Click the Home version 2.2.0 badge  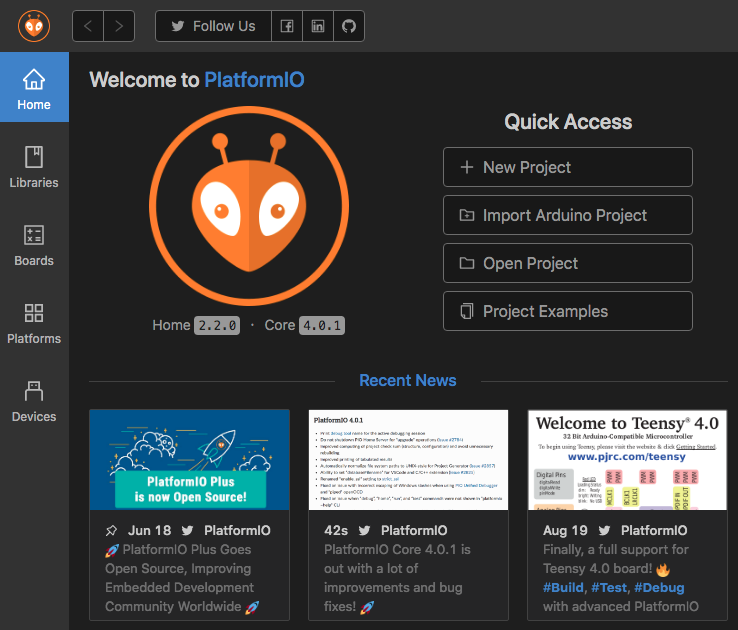point(217,325)
